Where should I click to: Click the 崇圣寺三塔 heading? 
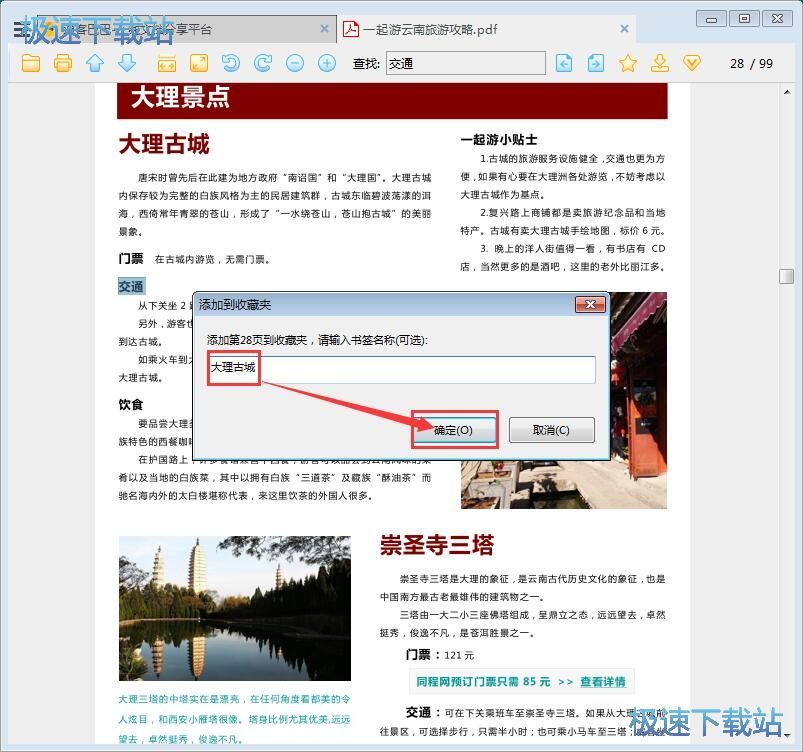[x=437, y=545]
